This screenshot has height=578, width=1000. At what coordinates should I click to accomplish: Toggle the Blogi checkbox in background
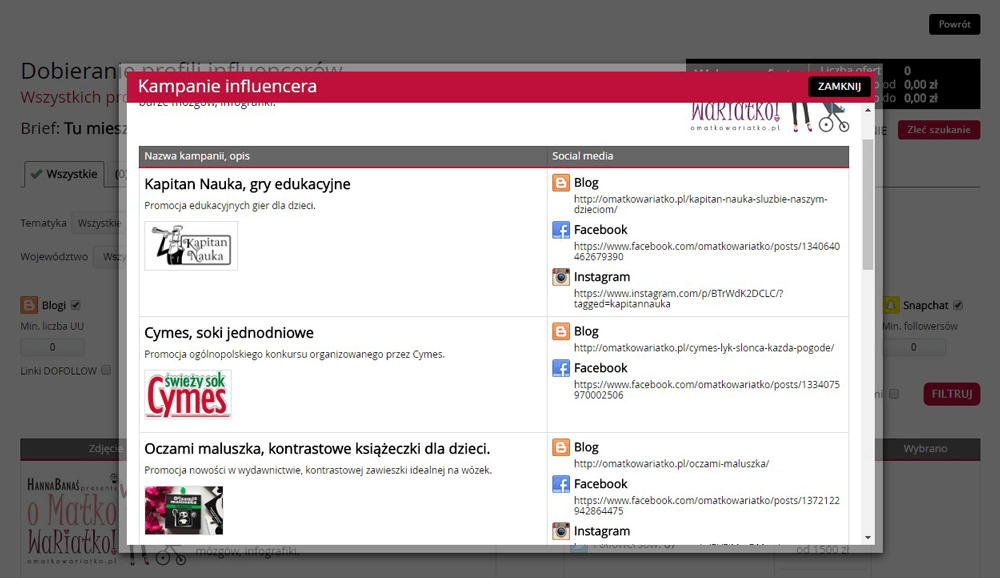click(76, 305)
